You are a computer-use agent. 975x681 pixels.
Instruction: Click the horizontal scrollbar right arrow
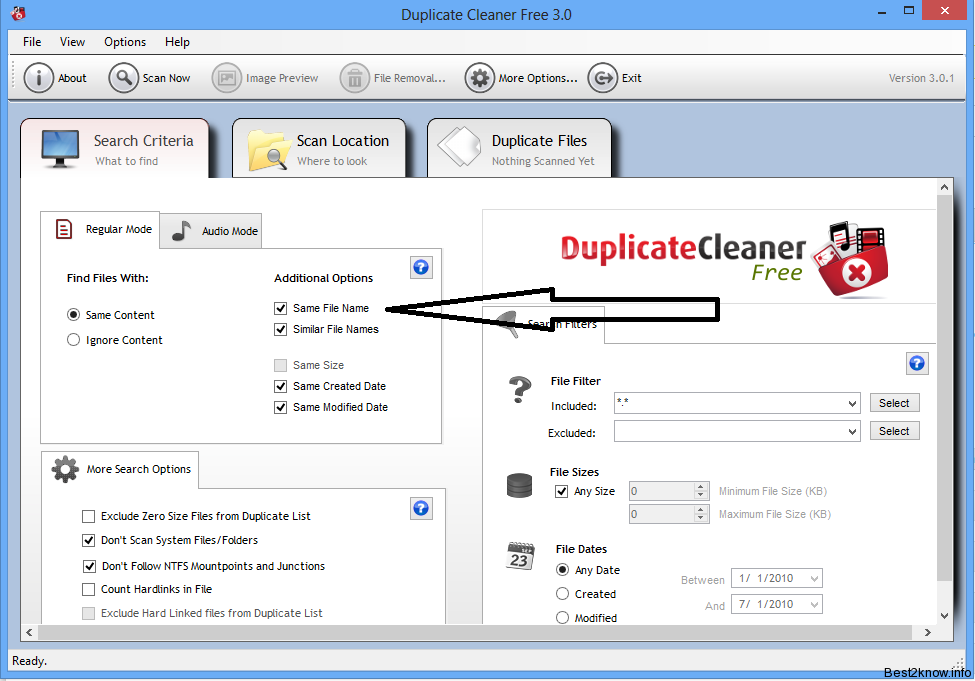click(927, 632)
